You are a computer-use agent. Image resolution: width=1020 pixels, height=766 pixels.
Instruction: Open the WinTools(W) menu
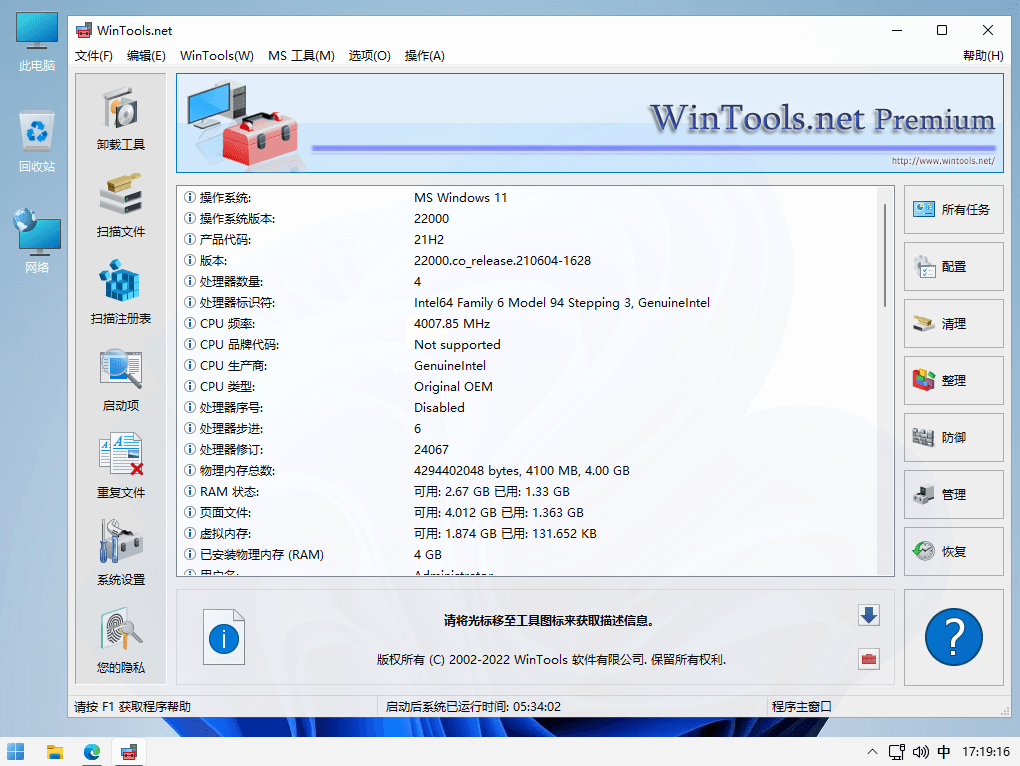click(x=217, y=56)
